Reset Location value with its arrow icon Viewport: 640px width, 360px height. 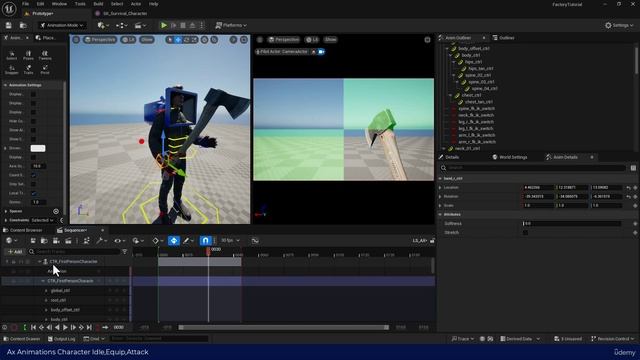629,188
